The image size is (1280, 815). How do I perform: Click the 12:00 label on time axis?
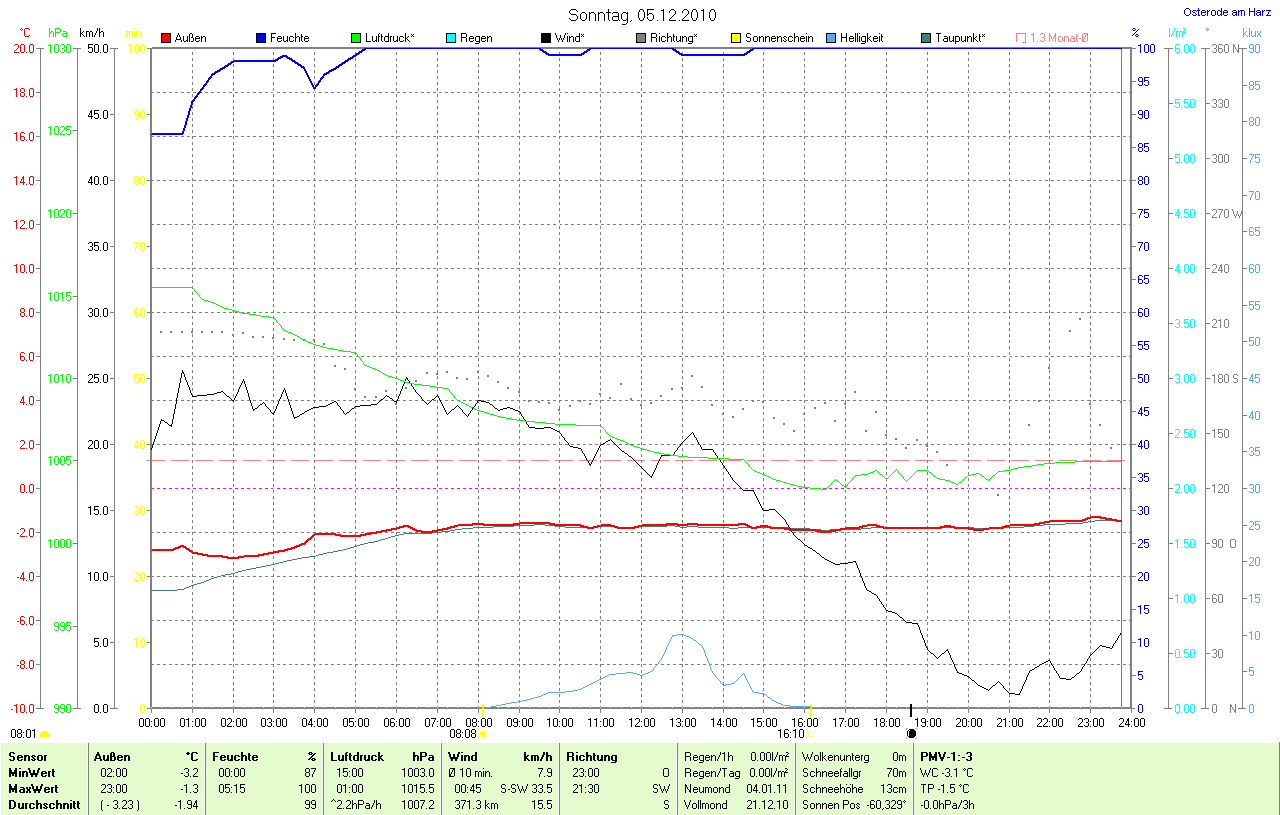coord(641,722)
